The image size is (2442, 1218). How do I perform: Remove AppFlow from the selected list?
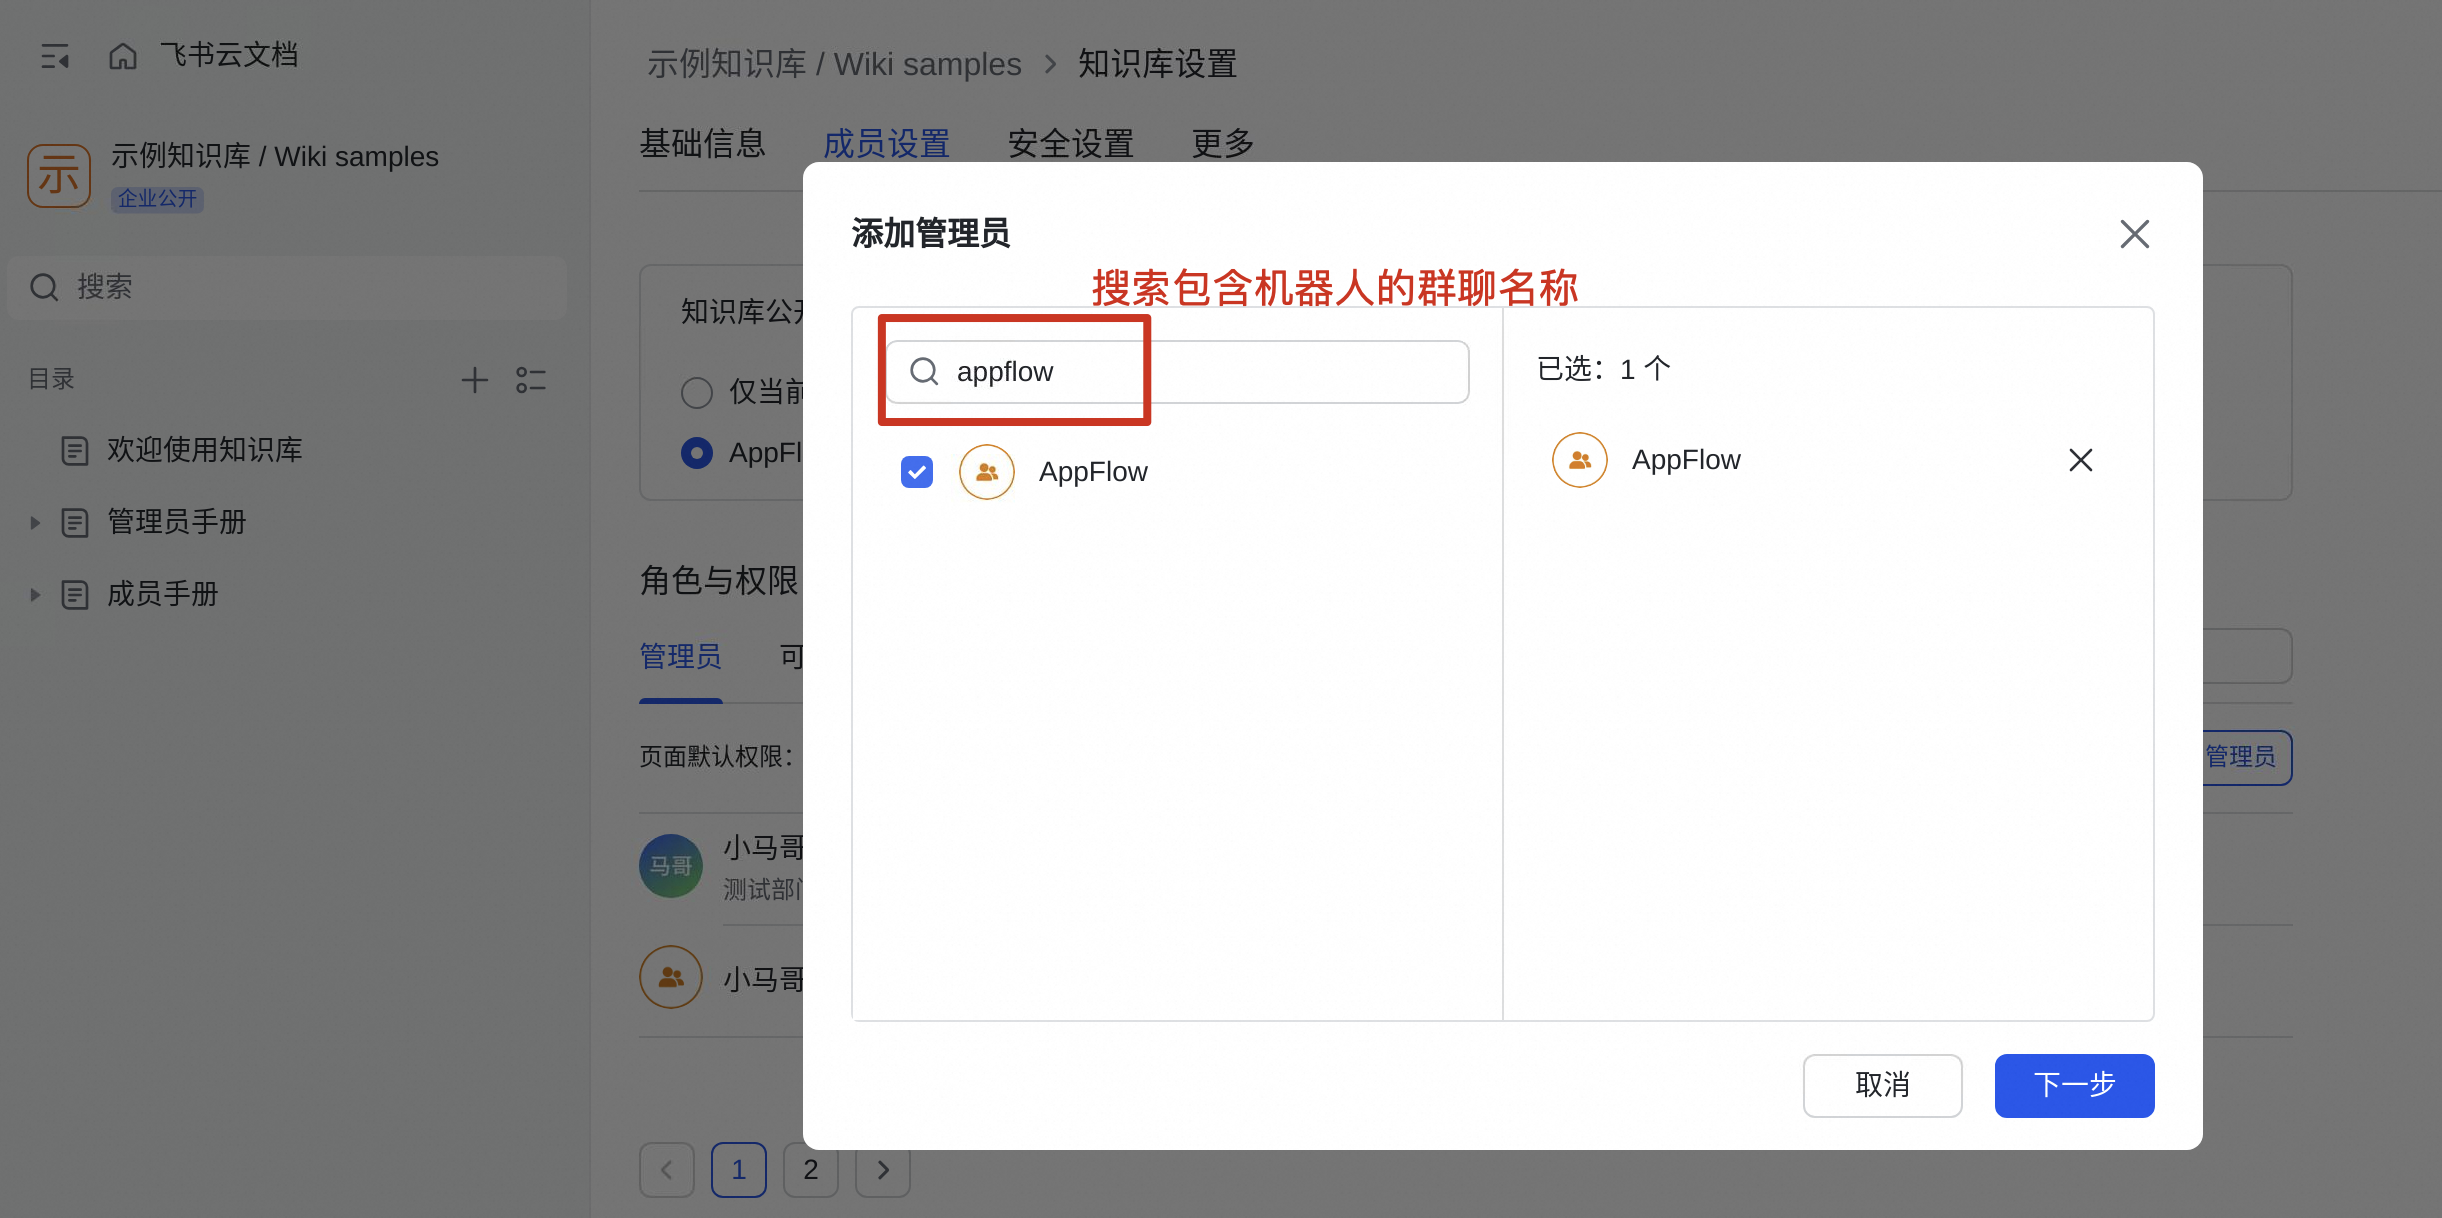[x=2080, y=460]
